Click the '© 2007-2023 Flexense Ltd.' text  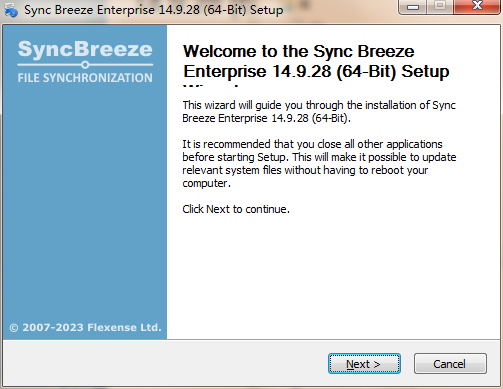tap(85, 327)
